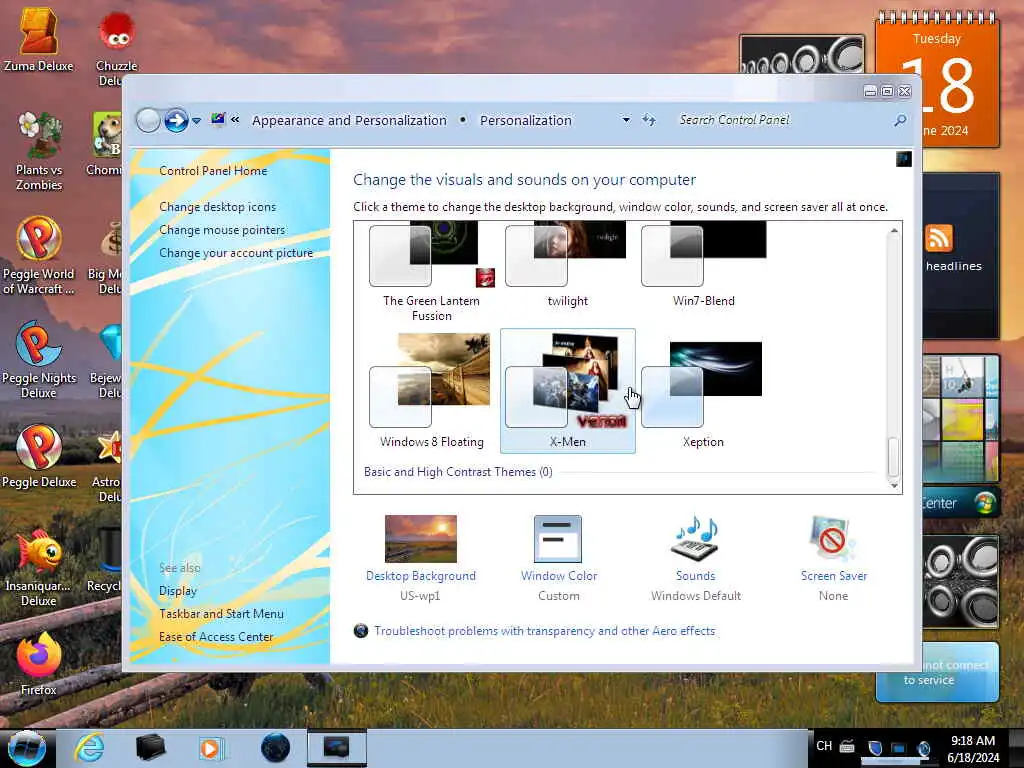
Task: Open Troubleshoot transparency and Aero effects link
Action: (x=545, y=631)
